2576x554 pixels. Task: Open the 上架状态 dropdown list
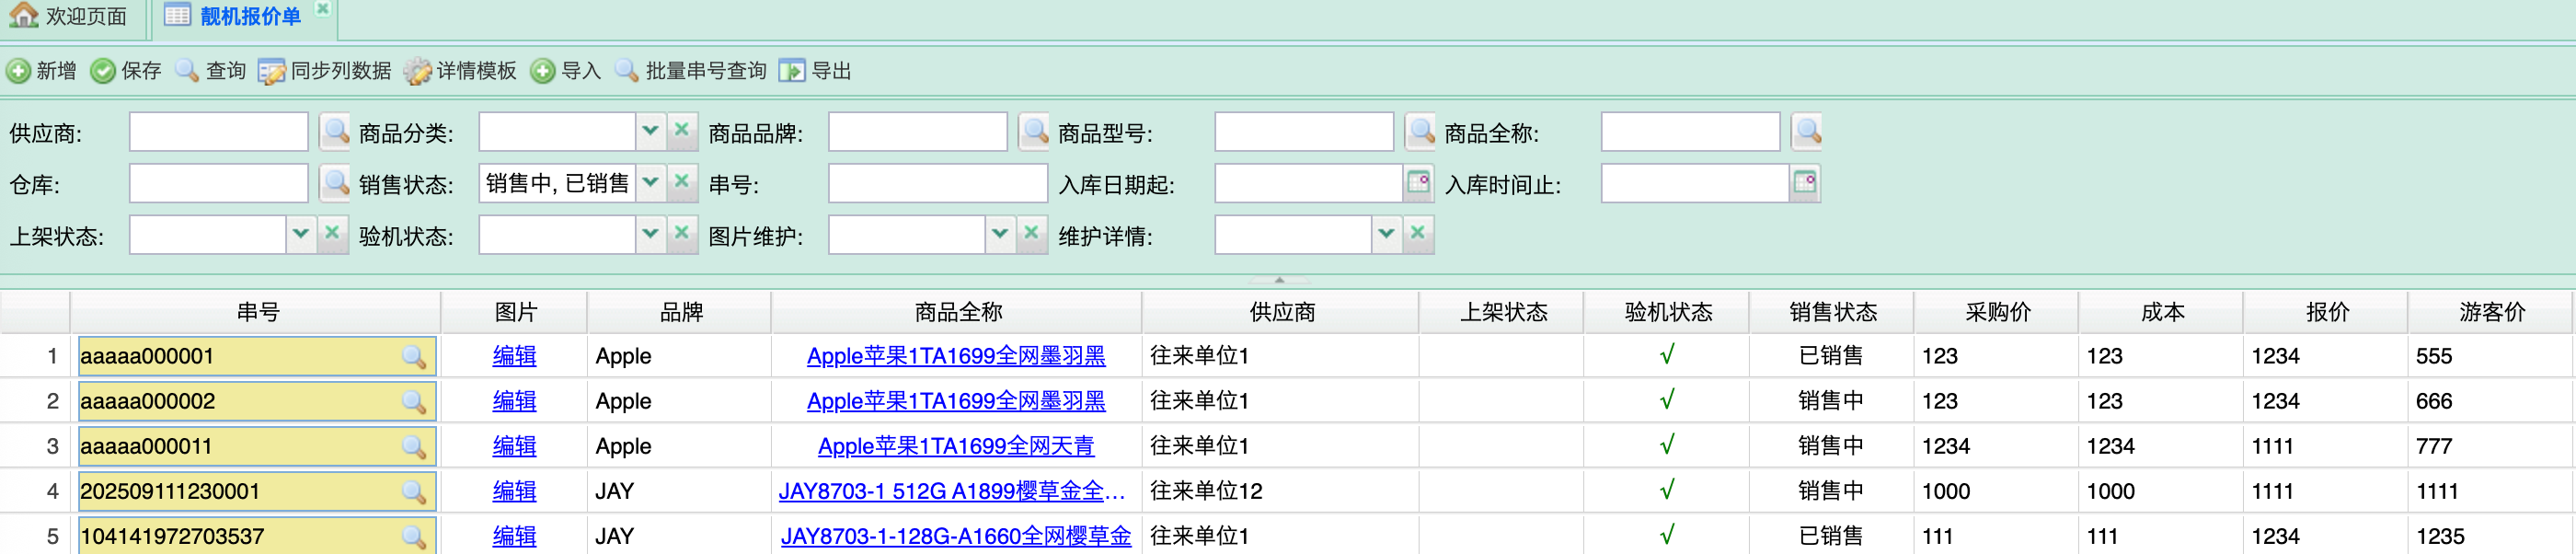coord(300,235)
